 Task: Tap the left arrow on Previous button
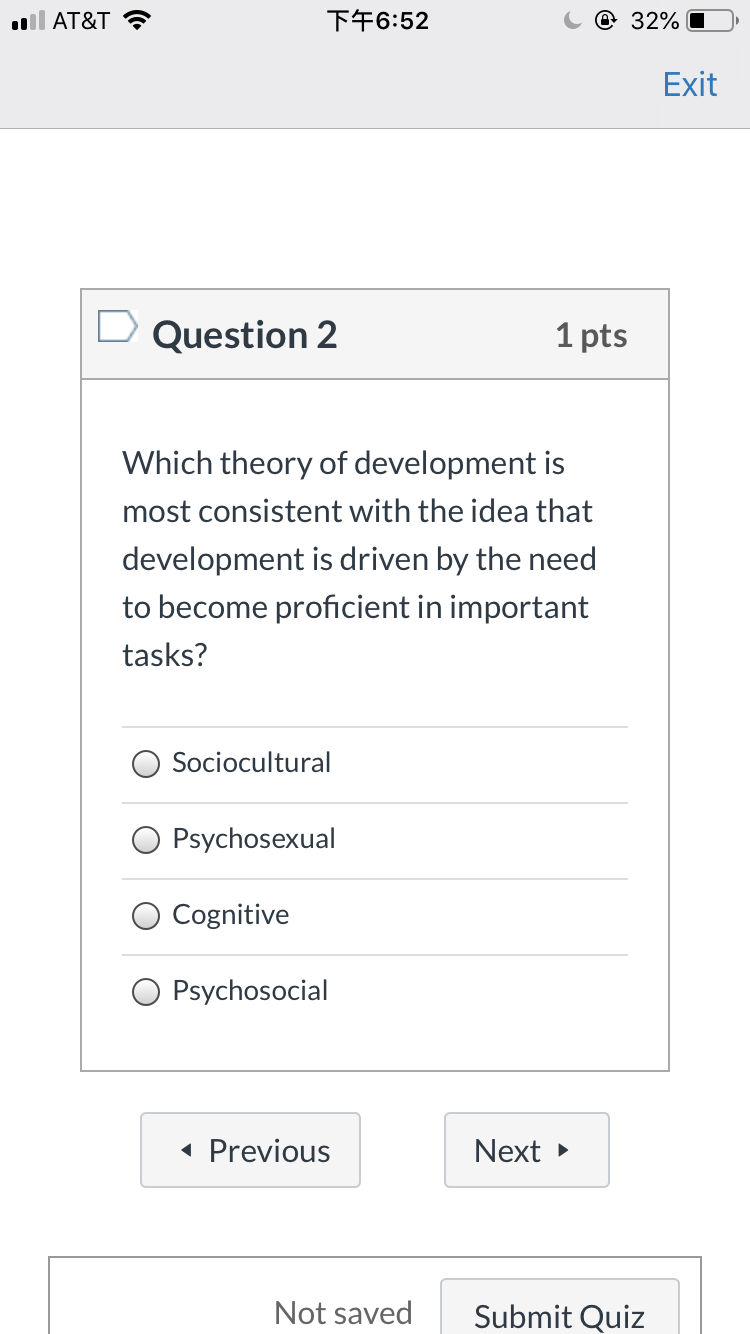187,1152
